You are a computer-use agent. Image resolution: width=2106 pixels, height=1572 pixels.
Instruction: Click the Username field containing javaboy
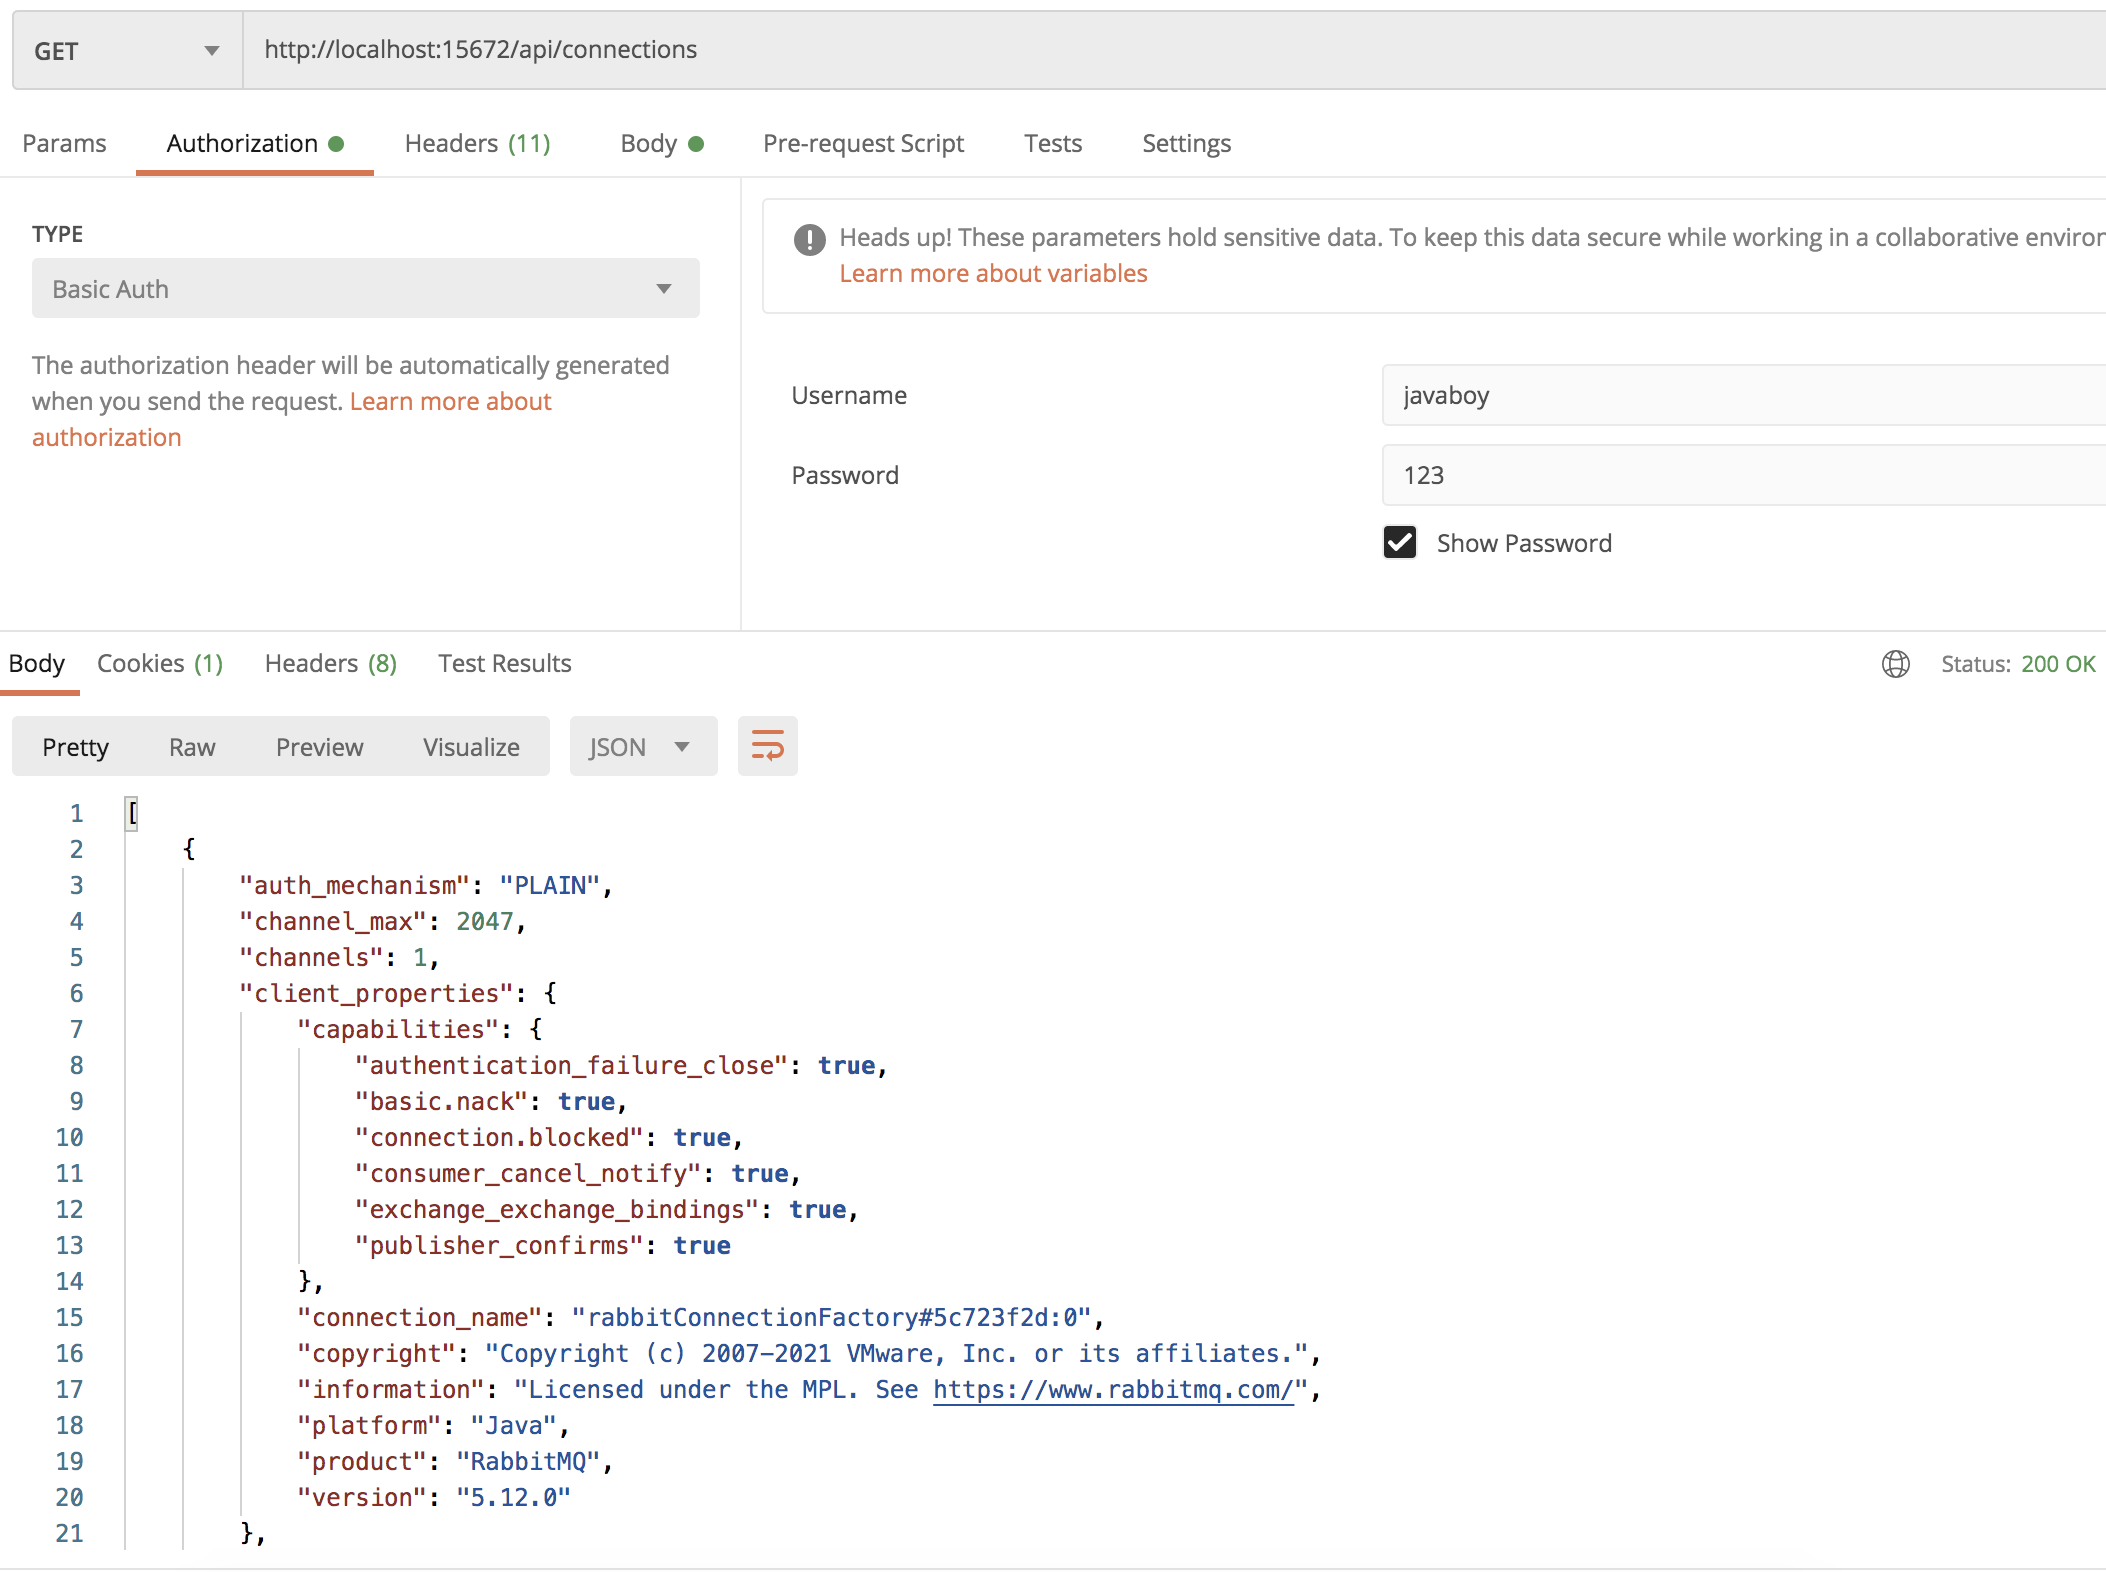point(1740,395)
